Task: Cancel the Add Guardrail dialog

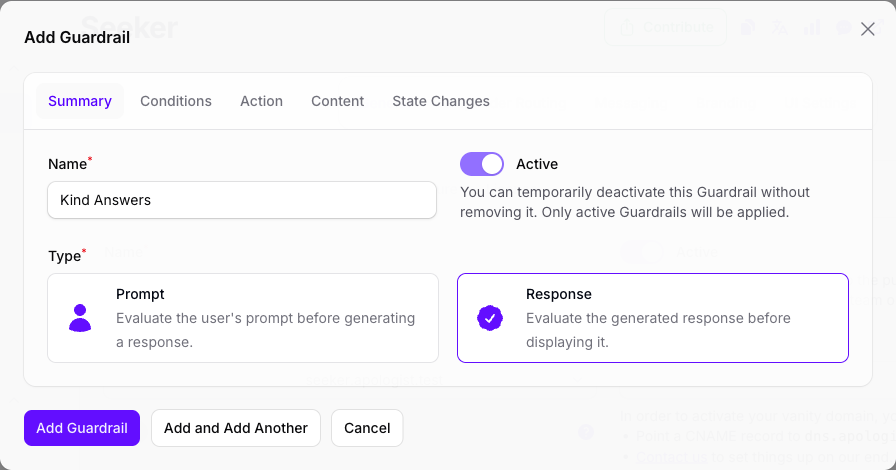Action: click(x=367, y=428)
